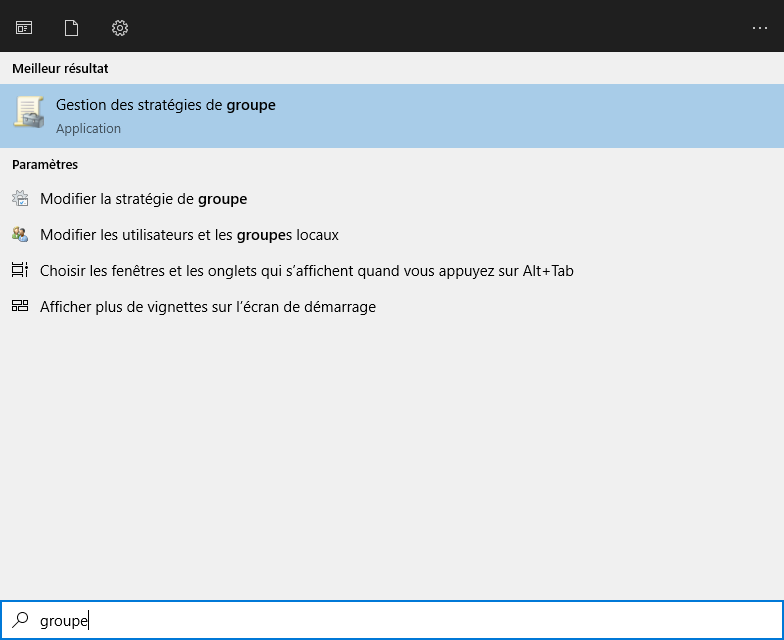
Task: Click the local users and groups icon
Action: point(20,235)
